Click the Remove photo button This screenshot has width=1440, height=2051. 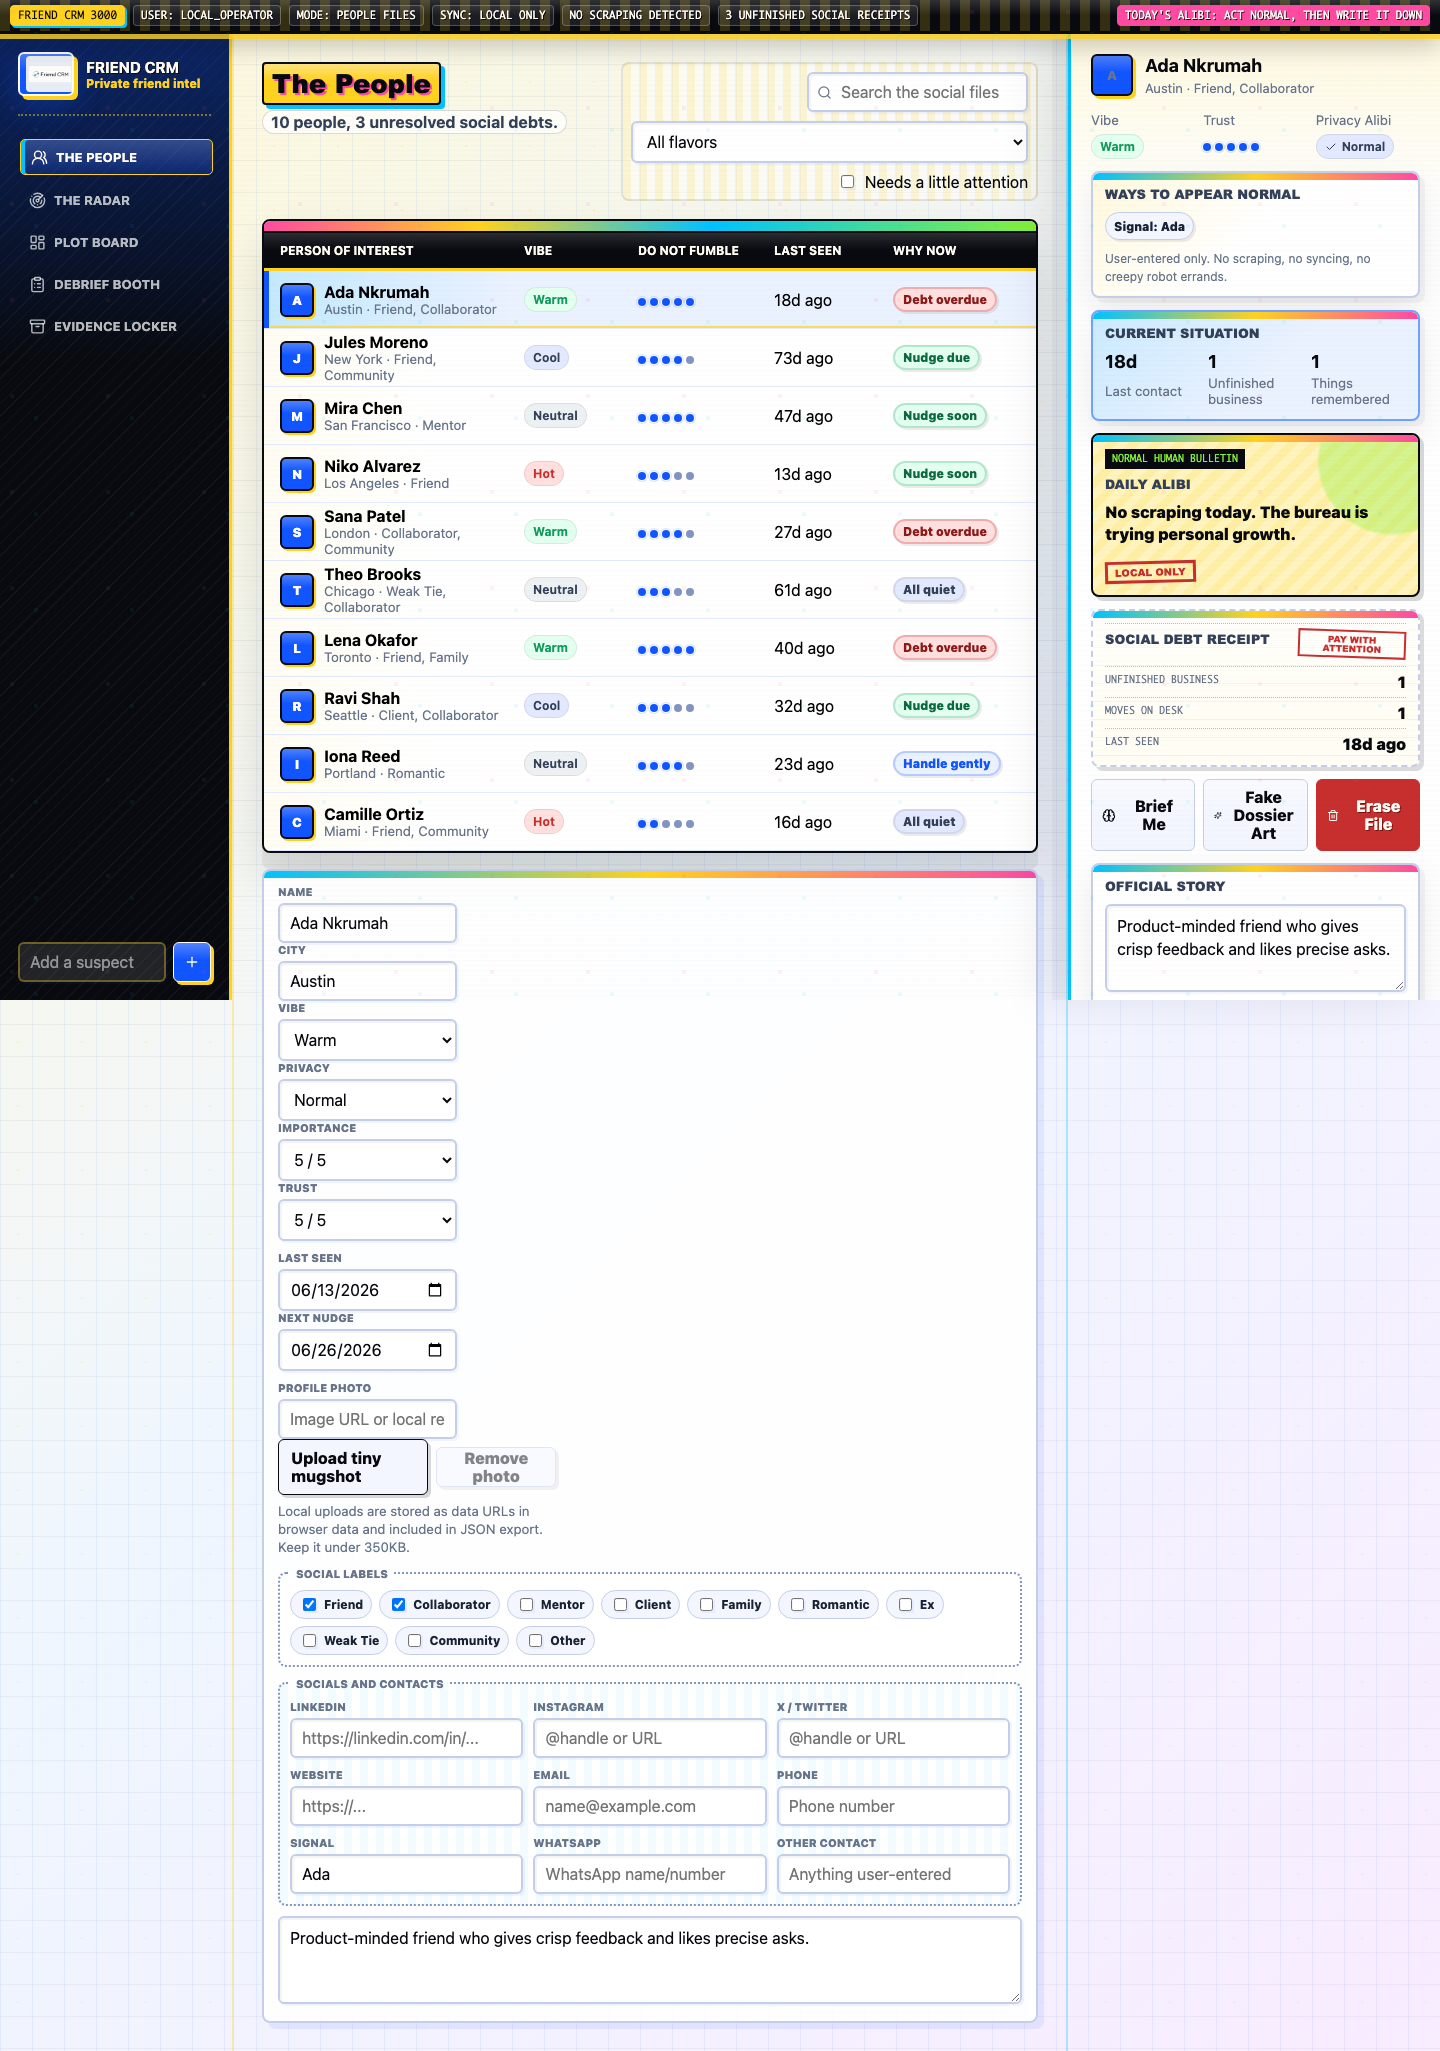pos(496,1467)
